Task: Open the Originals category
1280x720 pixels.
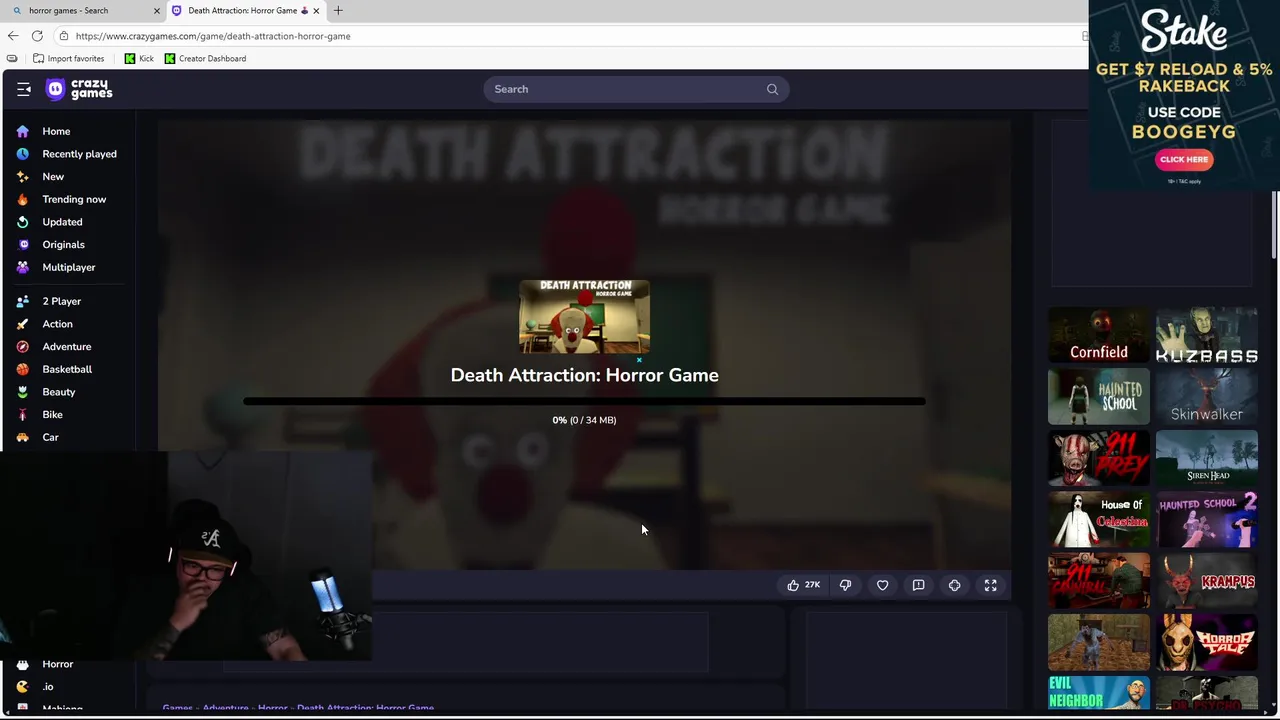Action: pyautogui.click(x=63, y=244)
